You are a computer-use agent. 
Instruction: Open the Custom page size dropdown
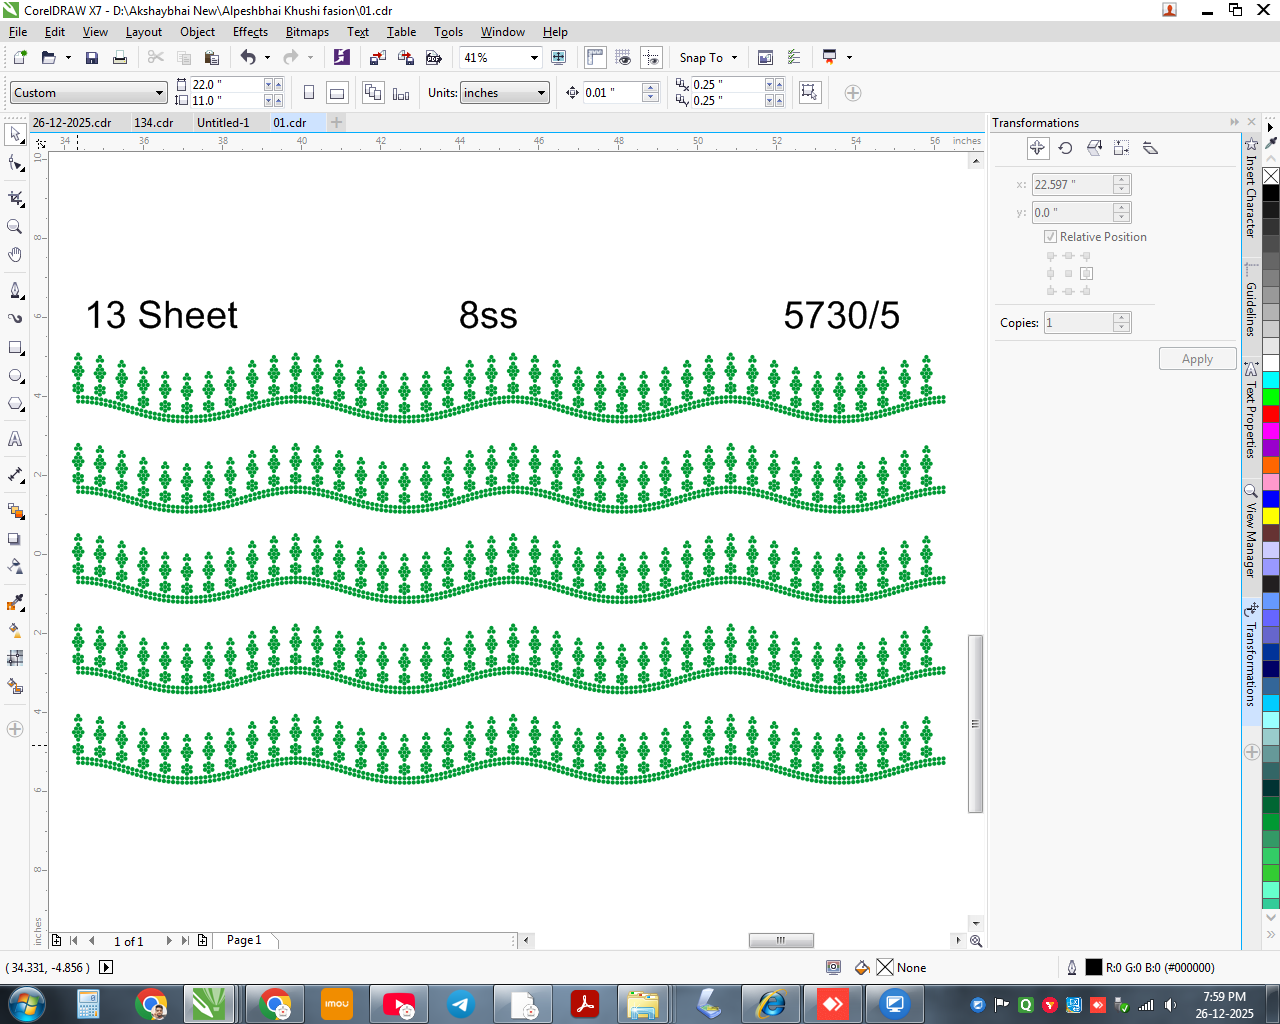pyautogui.click(x=159, y=93)
